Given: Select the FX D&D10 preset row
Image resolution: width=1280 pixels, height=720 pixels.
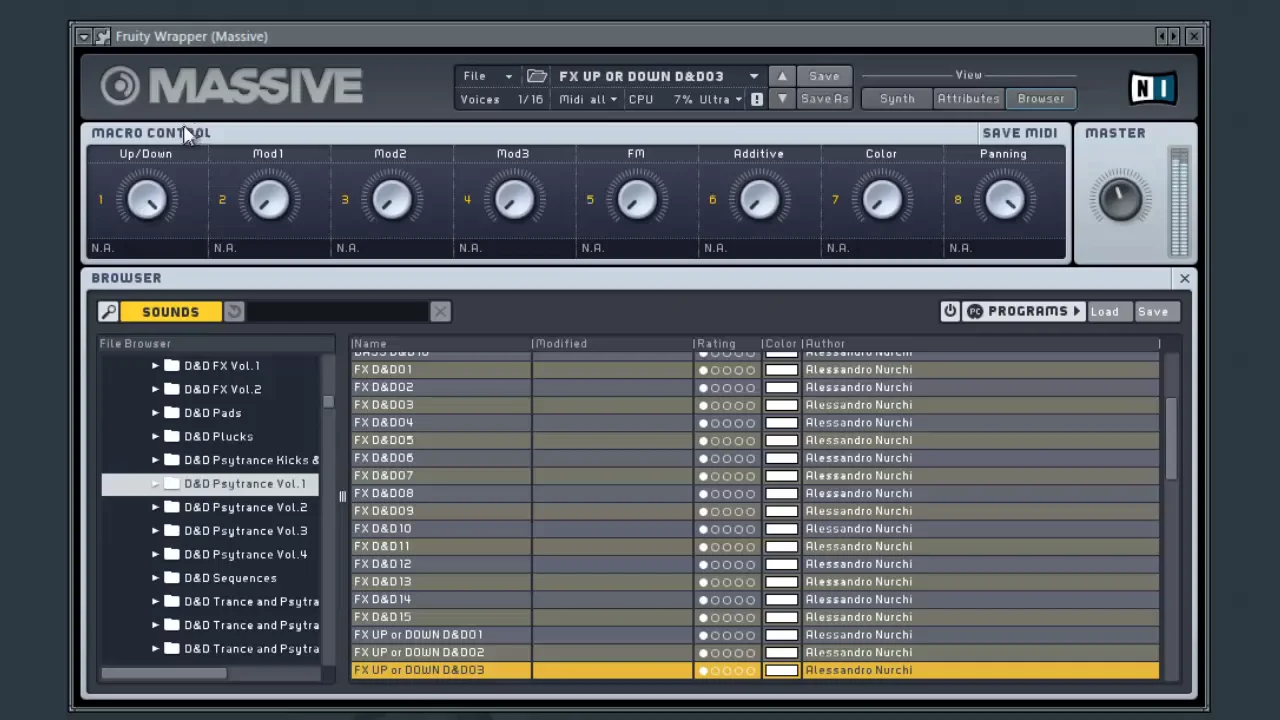Looking at the screenshot, I should pos(755,529).
